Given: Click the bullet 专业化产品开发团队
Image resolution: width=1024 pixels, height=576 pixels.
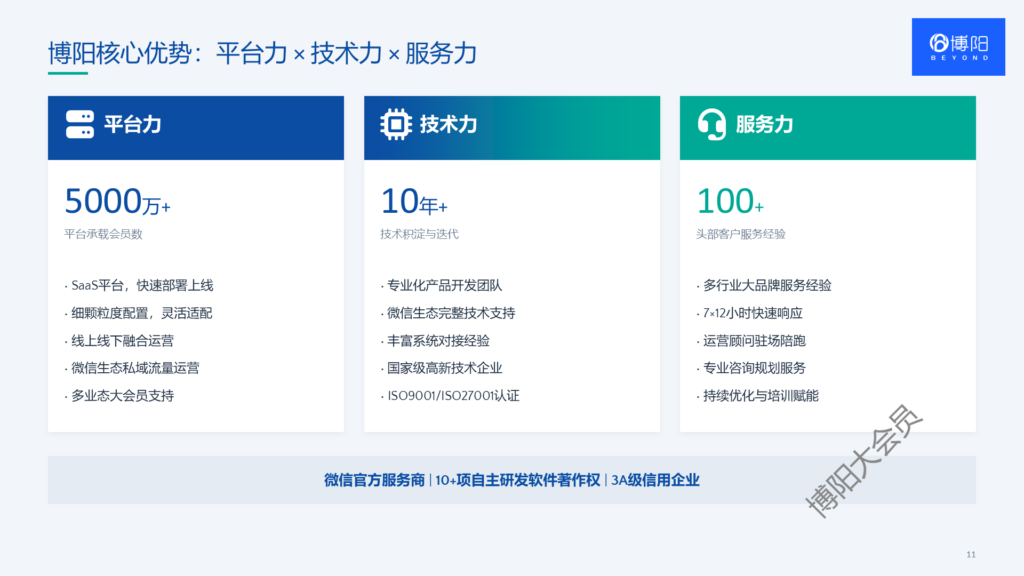Looking at the screenshot, I should [441, 285].
